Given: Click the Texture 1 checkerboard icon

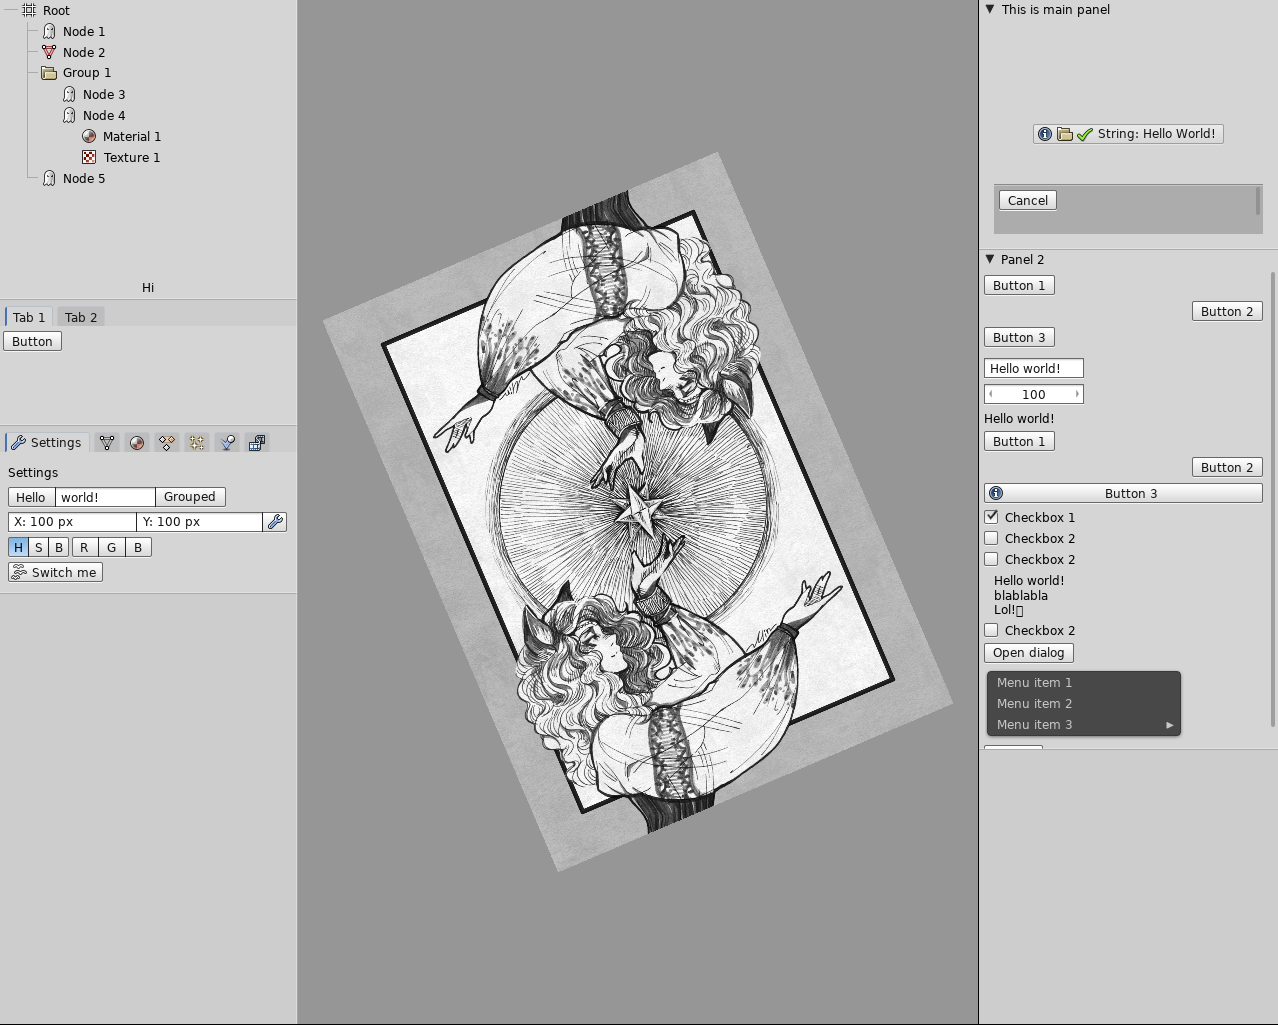Looking at the screenshot, I should coord(89,157).
